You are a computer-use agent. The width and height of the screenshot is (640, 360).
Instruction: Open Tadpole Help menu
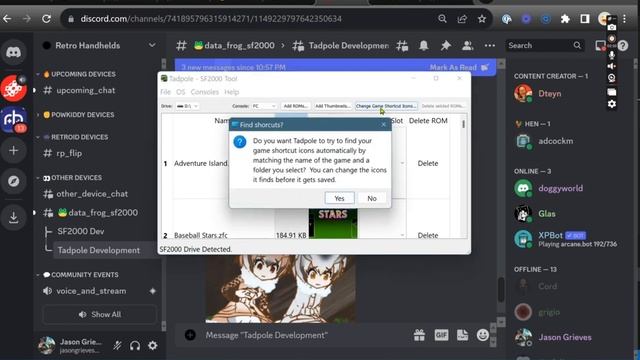231,92
